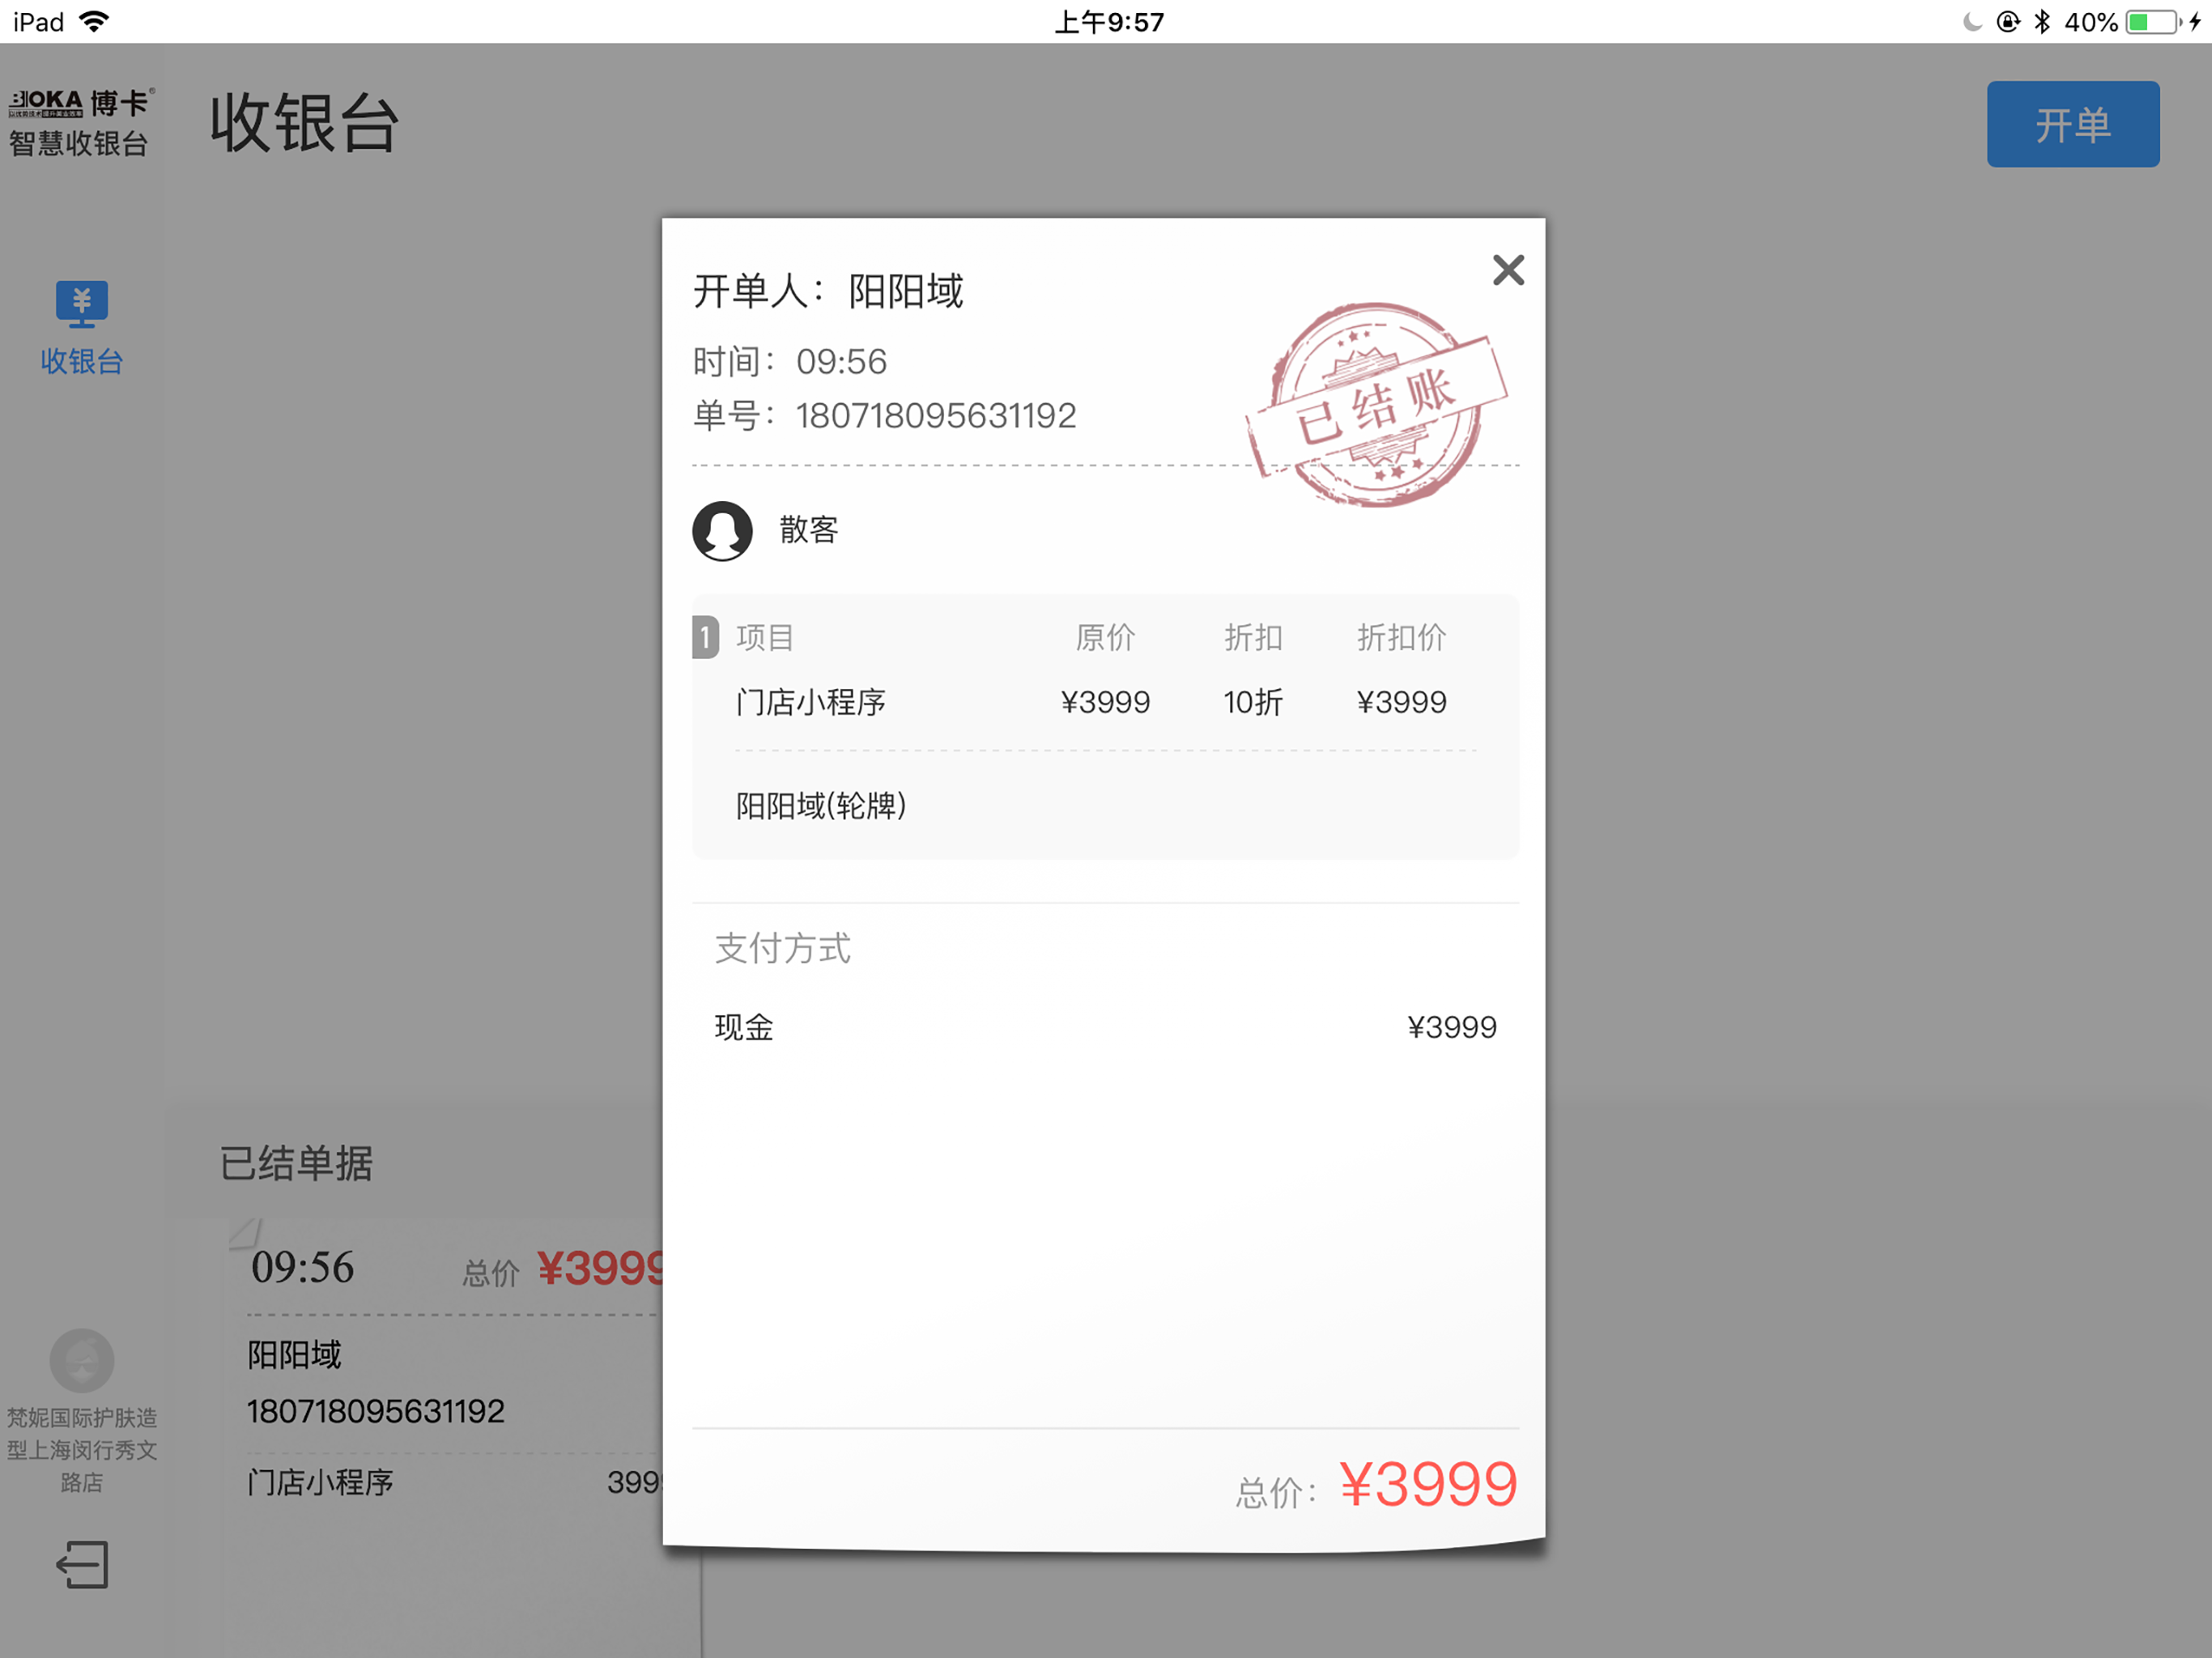The height and width of the screenshot is (1658, 2212).
Task: Tap the order number 180718095631192 in popup
Action: tap(935, 416)
